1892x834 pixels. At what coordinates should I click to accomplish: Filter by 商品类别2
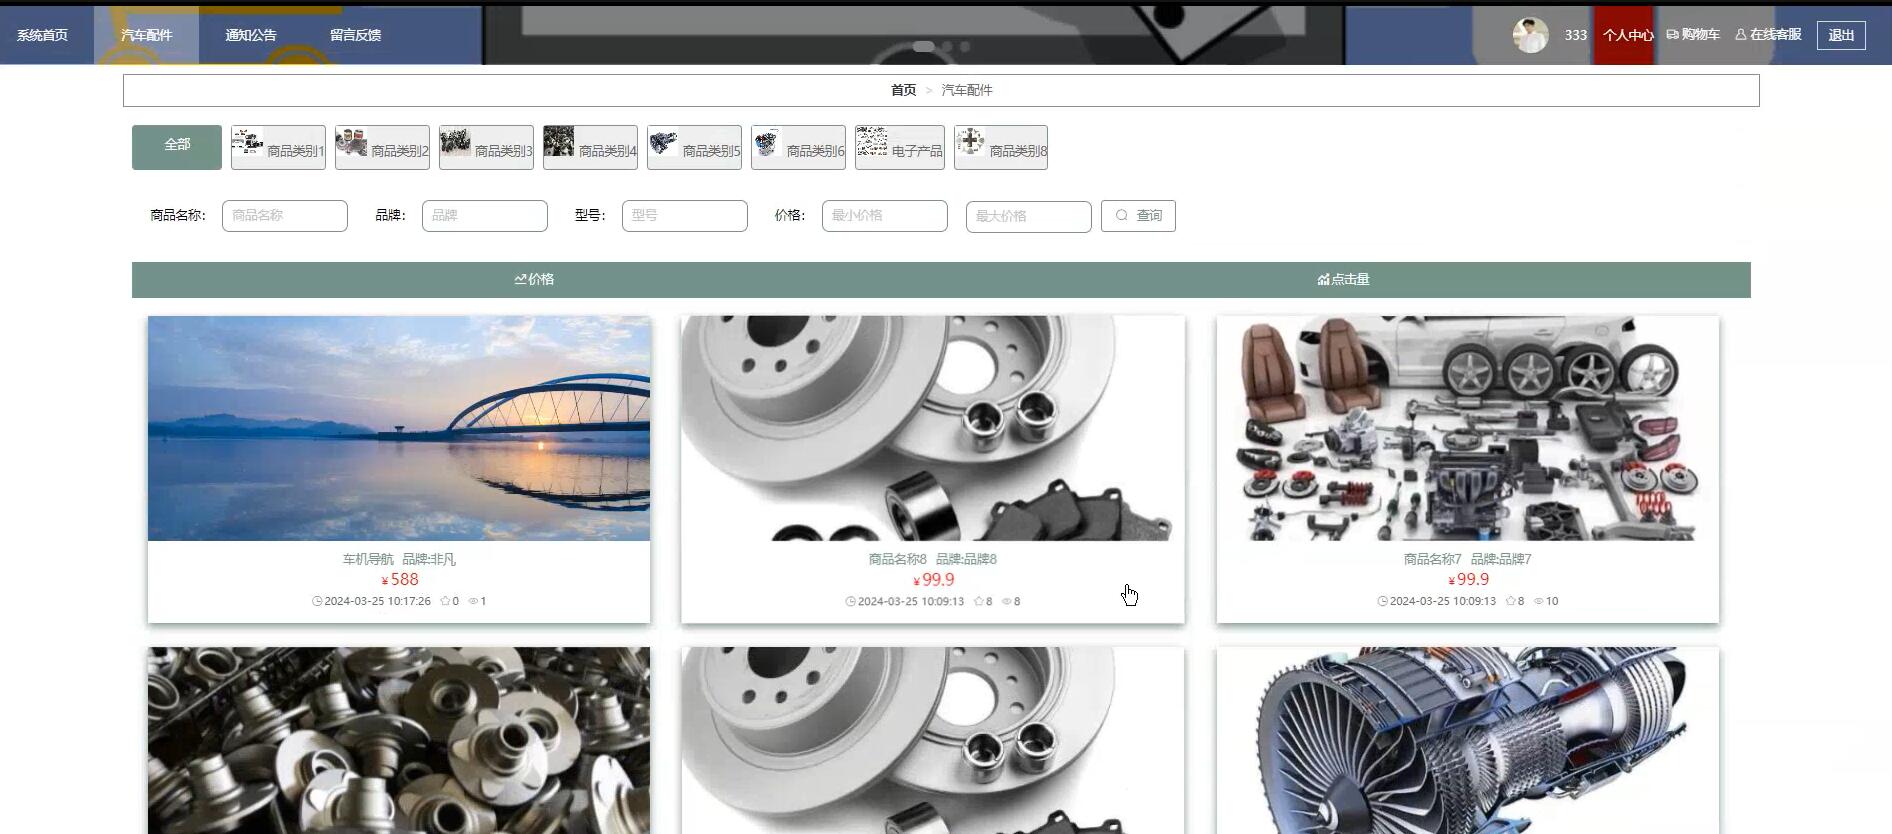click(382, 147)
